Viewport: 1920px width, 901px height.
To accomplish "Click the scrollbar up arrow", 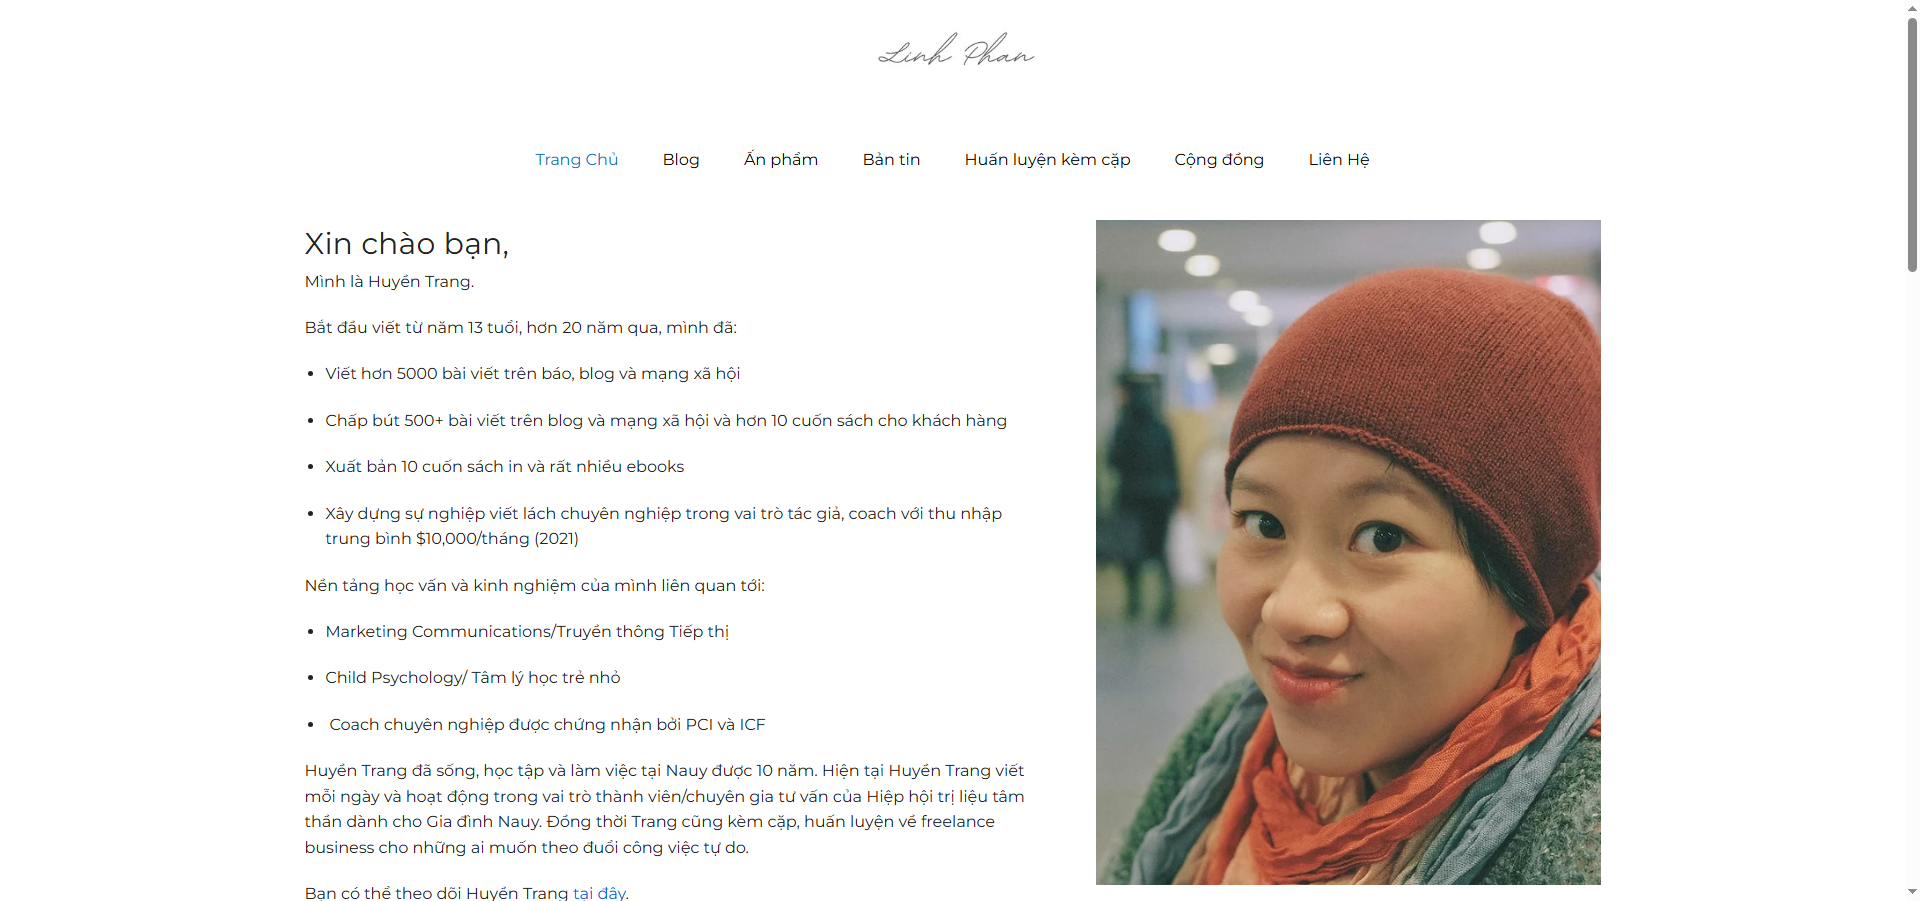I will [1912, 8].
